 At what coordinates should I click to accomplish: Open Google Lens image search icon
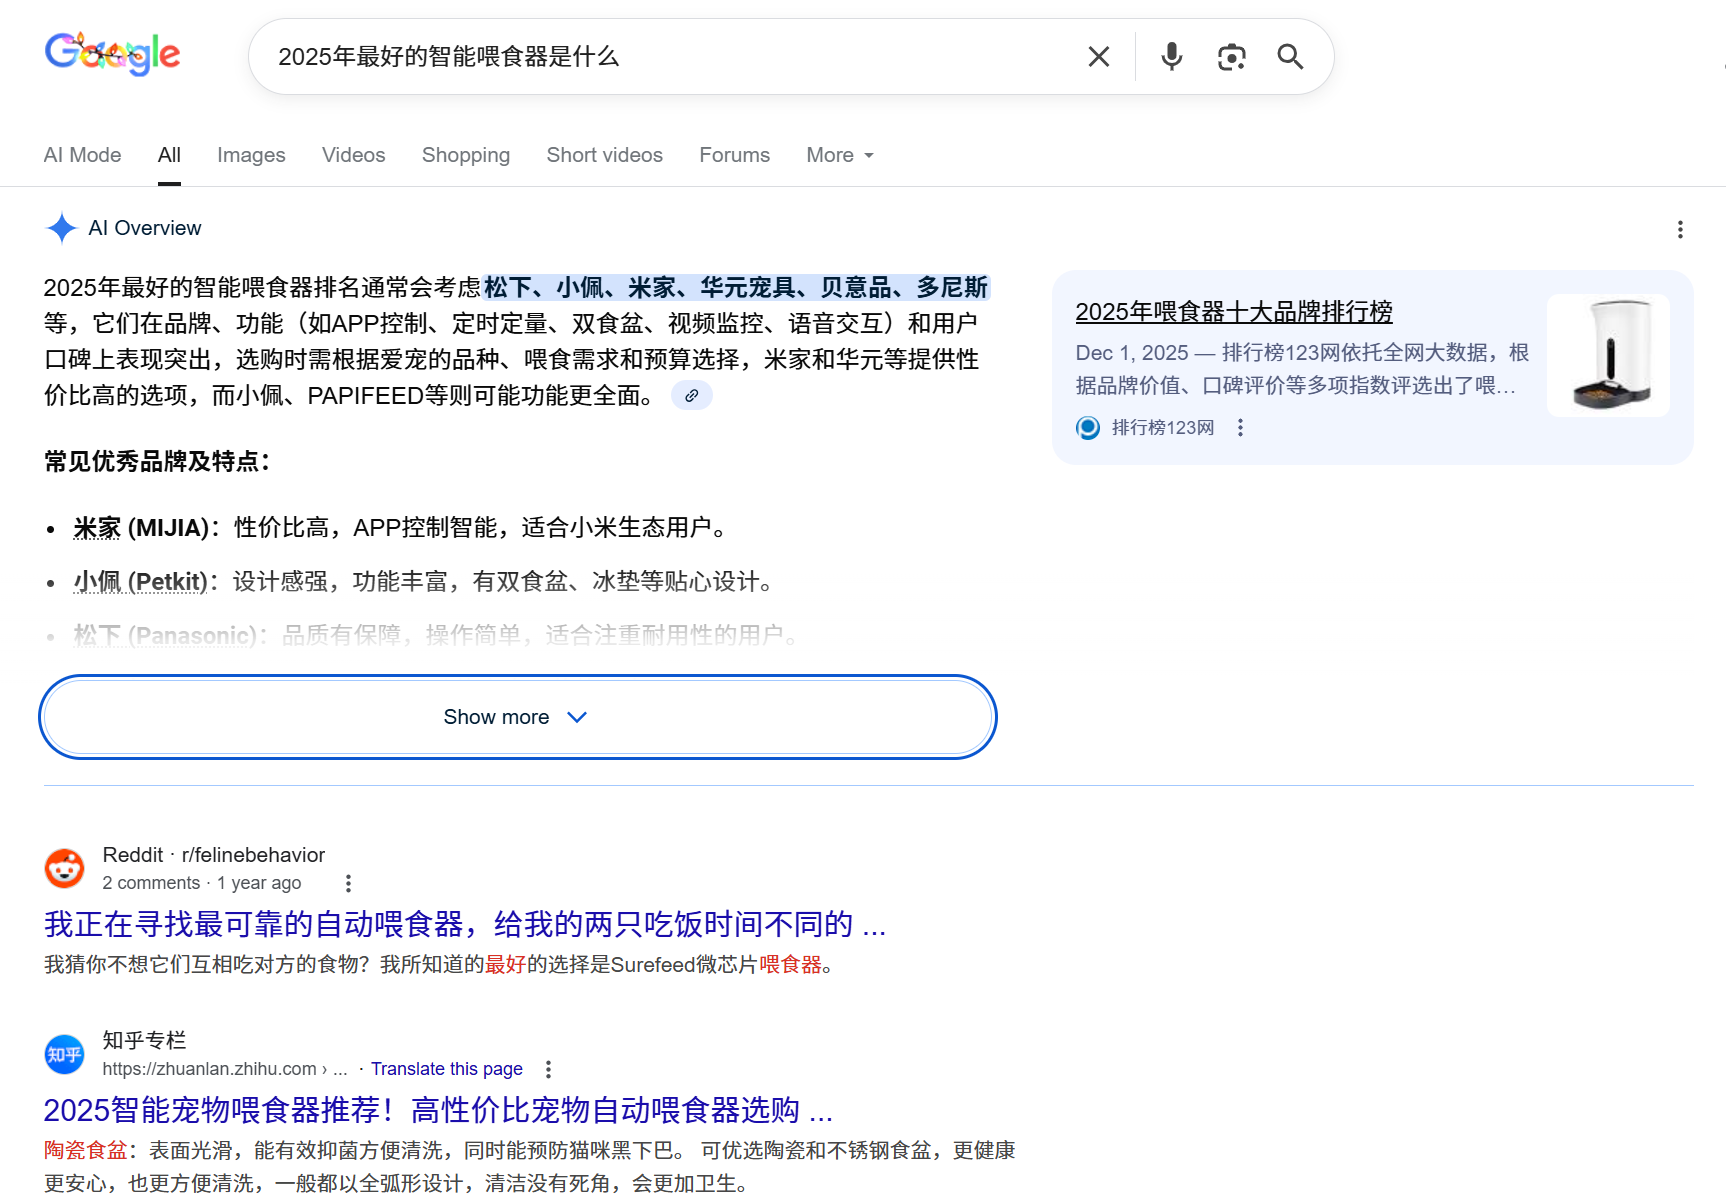click(x=1231, y=57)
